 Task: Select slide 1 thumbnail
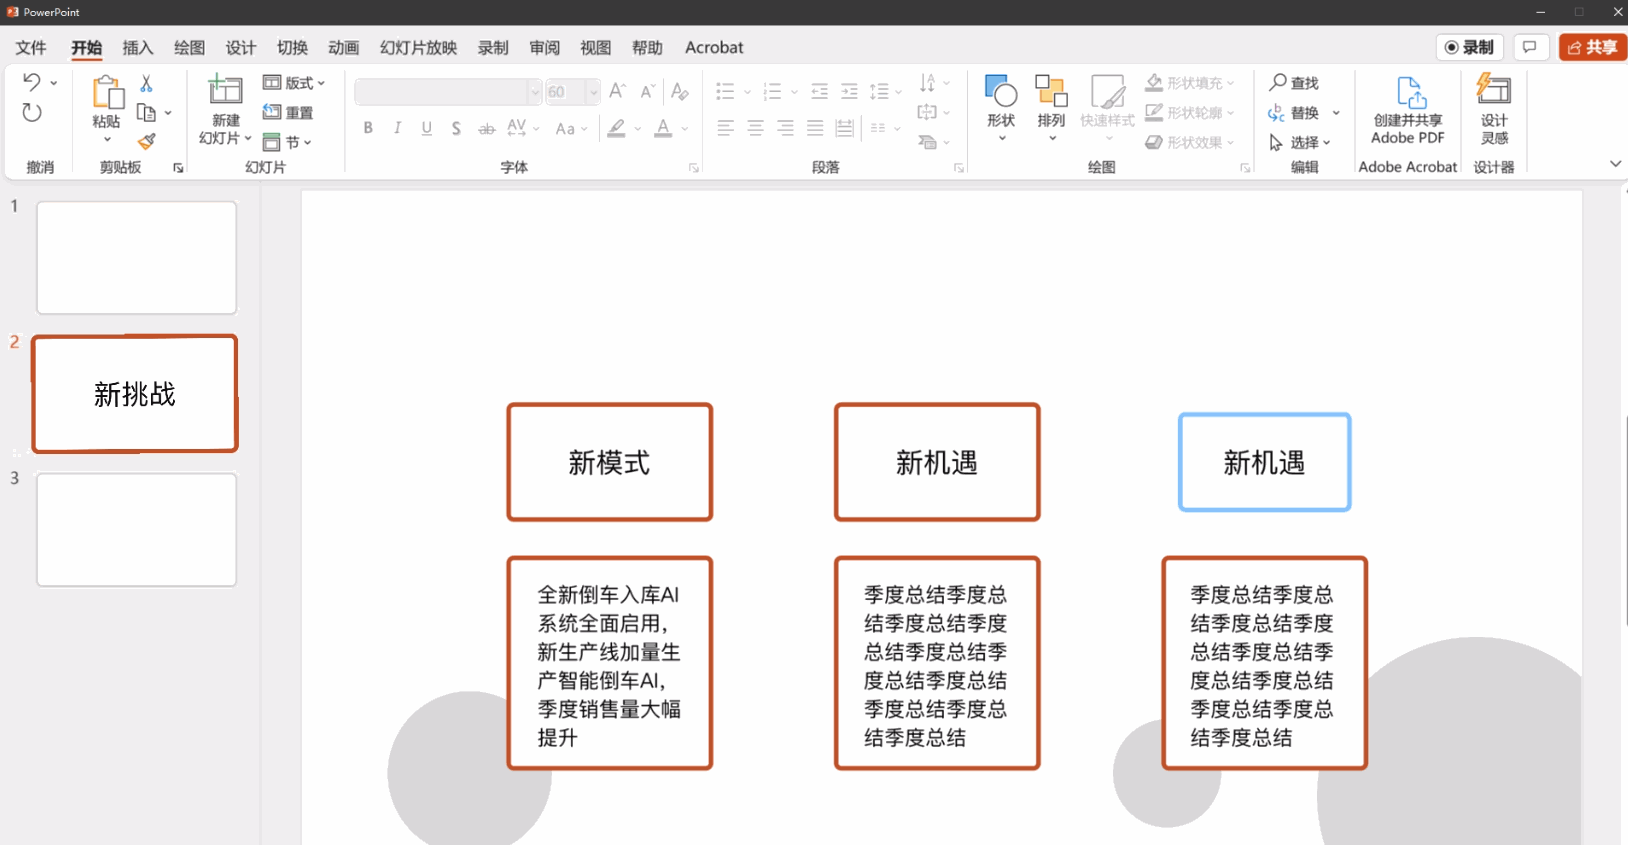pos(137,258)
